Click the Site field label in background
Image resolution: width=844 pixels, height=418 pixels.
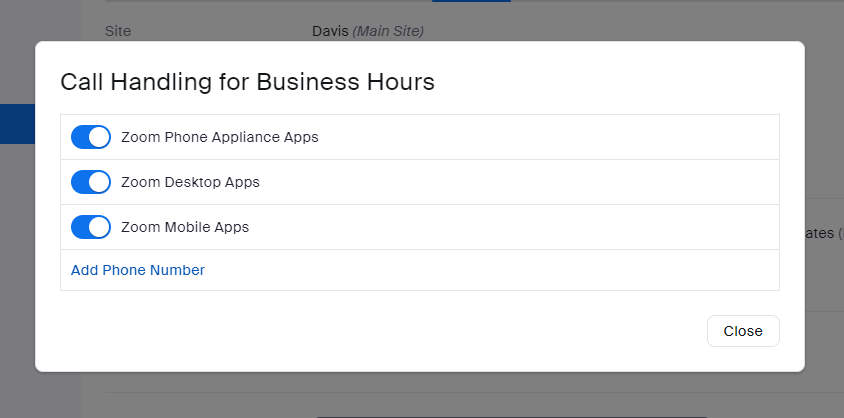click(x=118, y=31)
